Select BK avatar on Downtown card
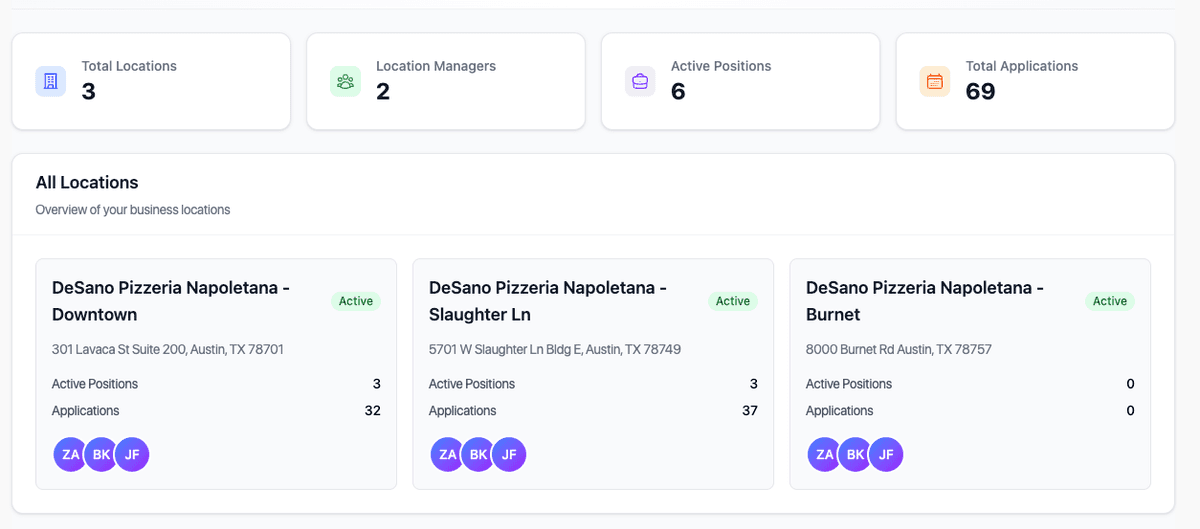 (x=101, y=454)
